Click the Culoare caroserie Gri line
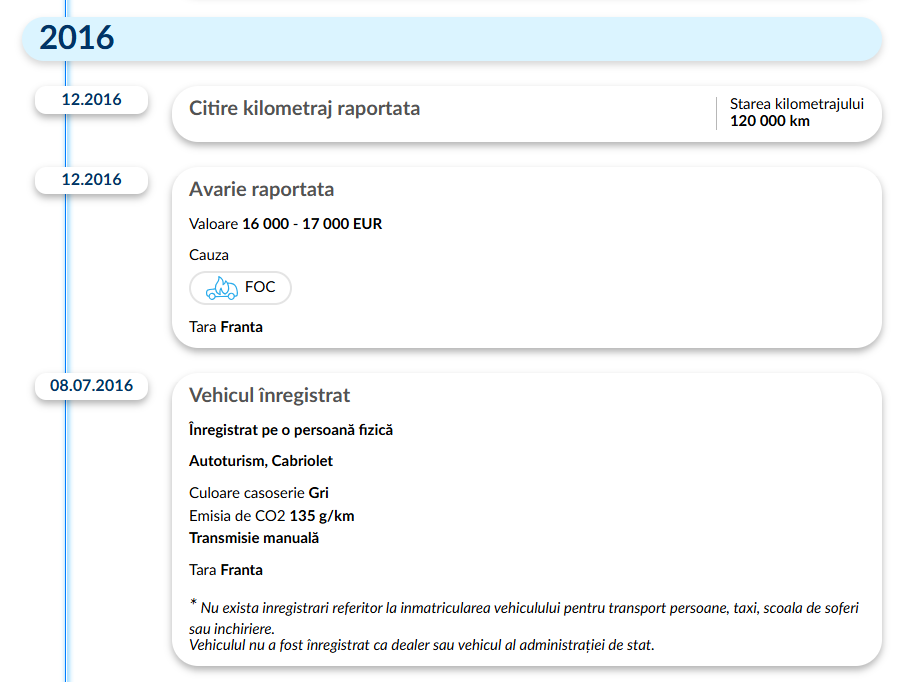The image size is (918, 682). [x=258, y=493]
